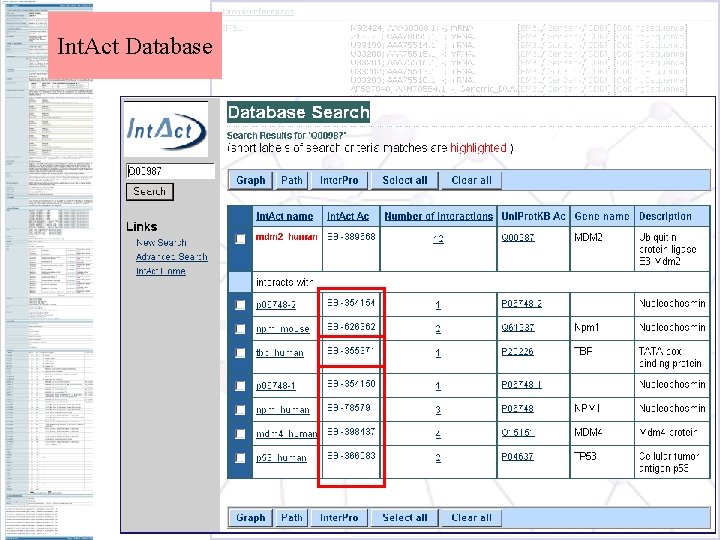Screen dimensions: 720x540
Task: Tick the checkbox for p06748-2 row
Action: coord(240,305)
